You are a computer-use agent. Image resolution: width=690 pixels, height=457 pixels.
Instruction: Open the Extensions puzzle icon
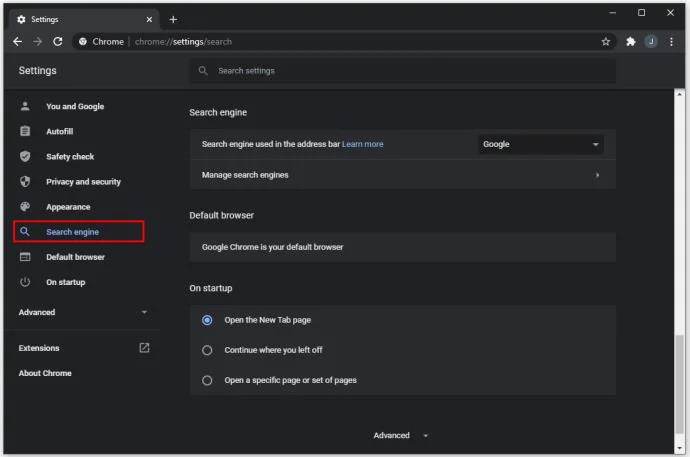tap(631, 41)
